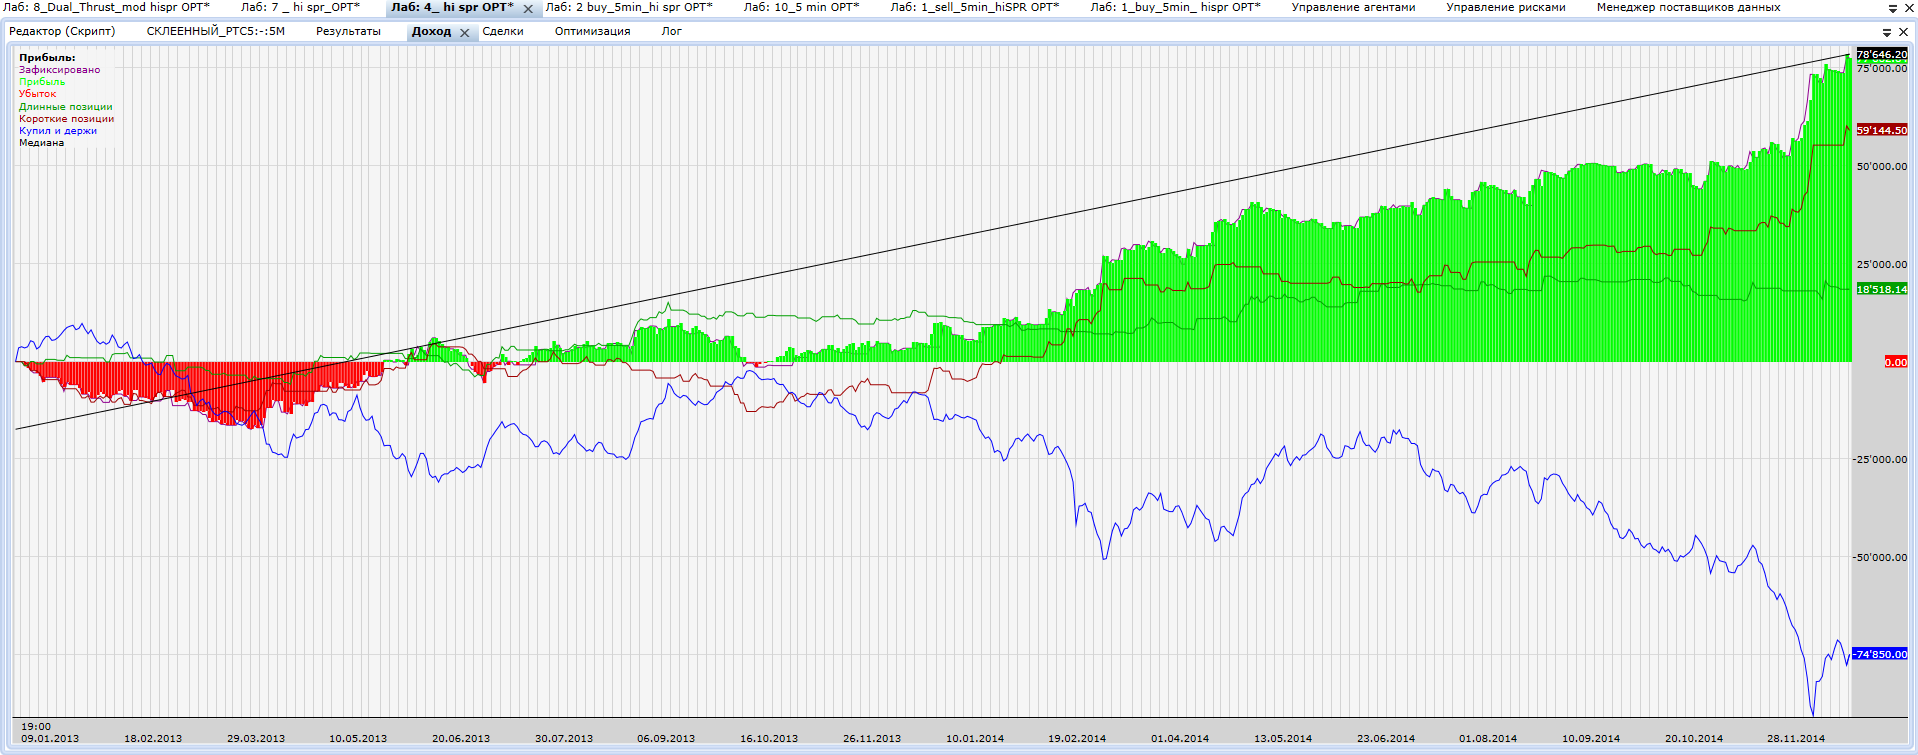The width and height of the screenshot is (1918, 755).
Task: Go to the Сделки tab
Action: pyautogui.click(x=503, y=31)
